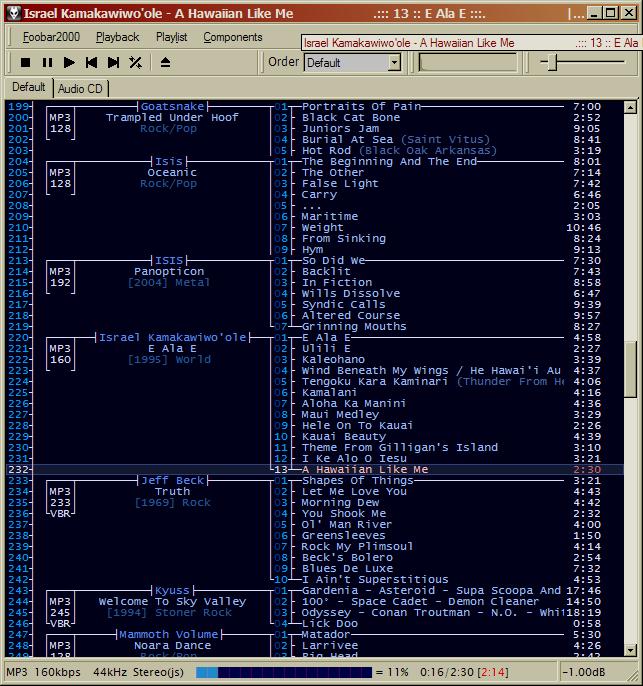Open the Playback menu
The height and width of the screenshot is (686, 643).
click(x=117, y=37)
